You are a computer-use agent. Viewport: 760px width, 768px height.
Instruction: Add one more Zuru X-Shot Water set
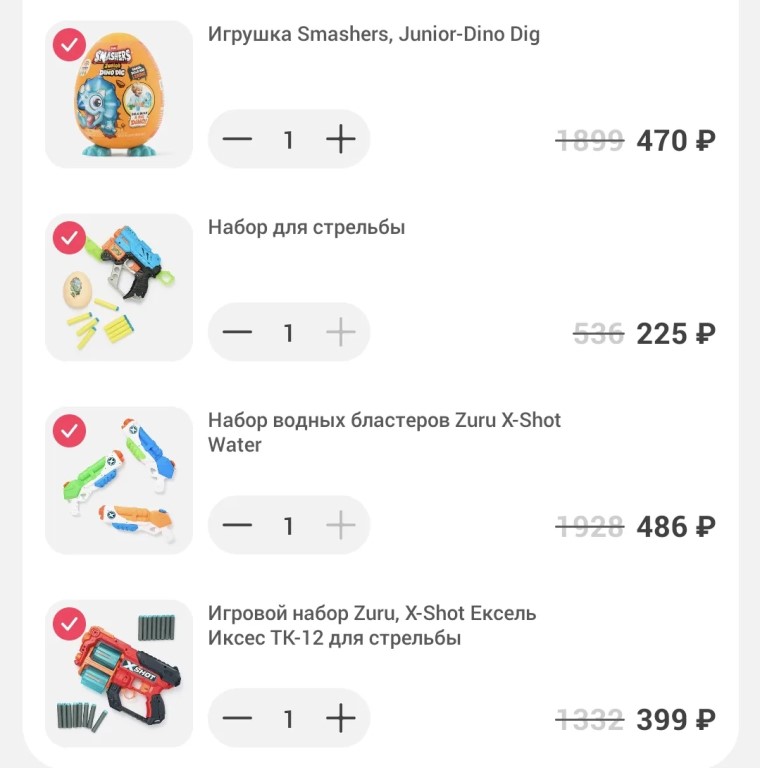pos(341,525)
